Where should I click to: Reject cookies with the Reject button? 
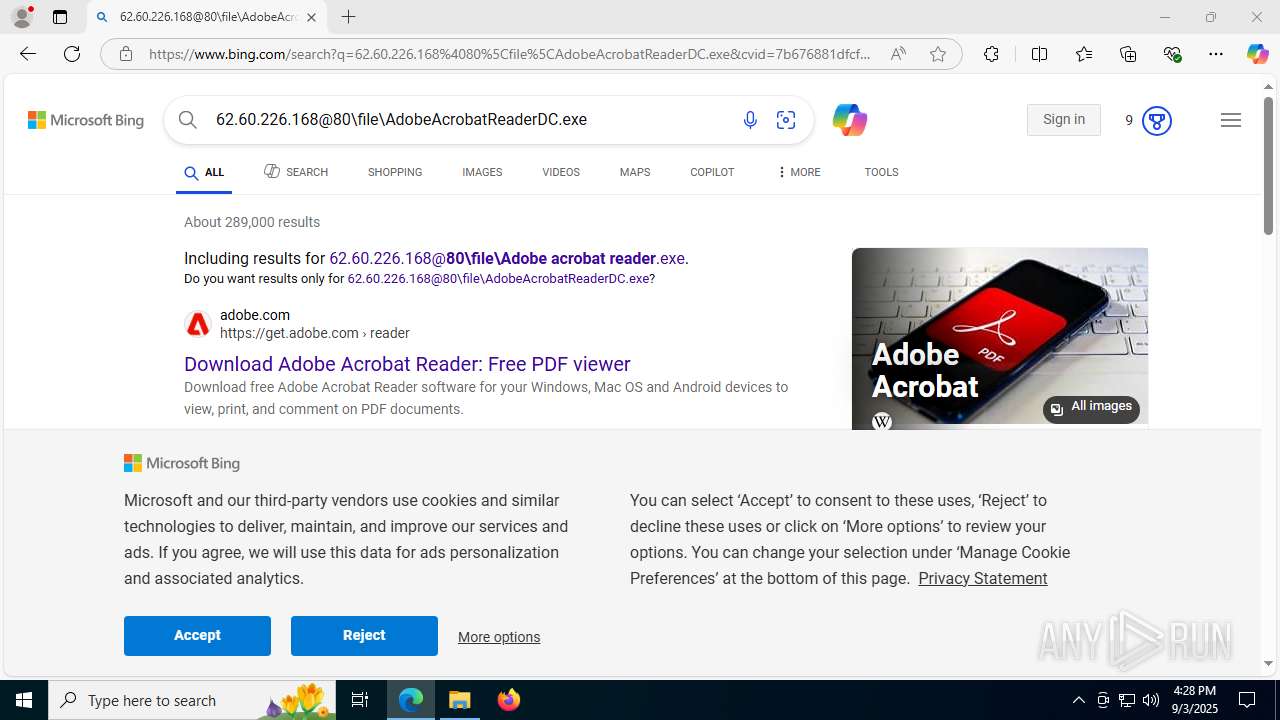(x=364, y=636)
